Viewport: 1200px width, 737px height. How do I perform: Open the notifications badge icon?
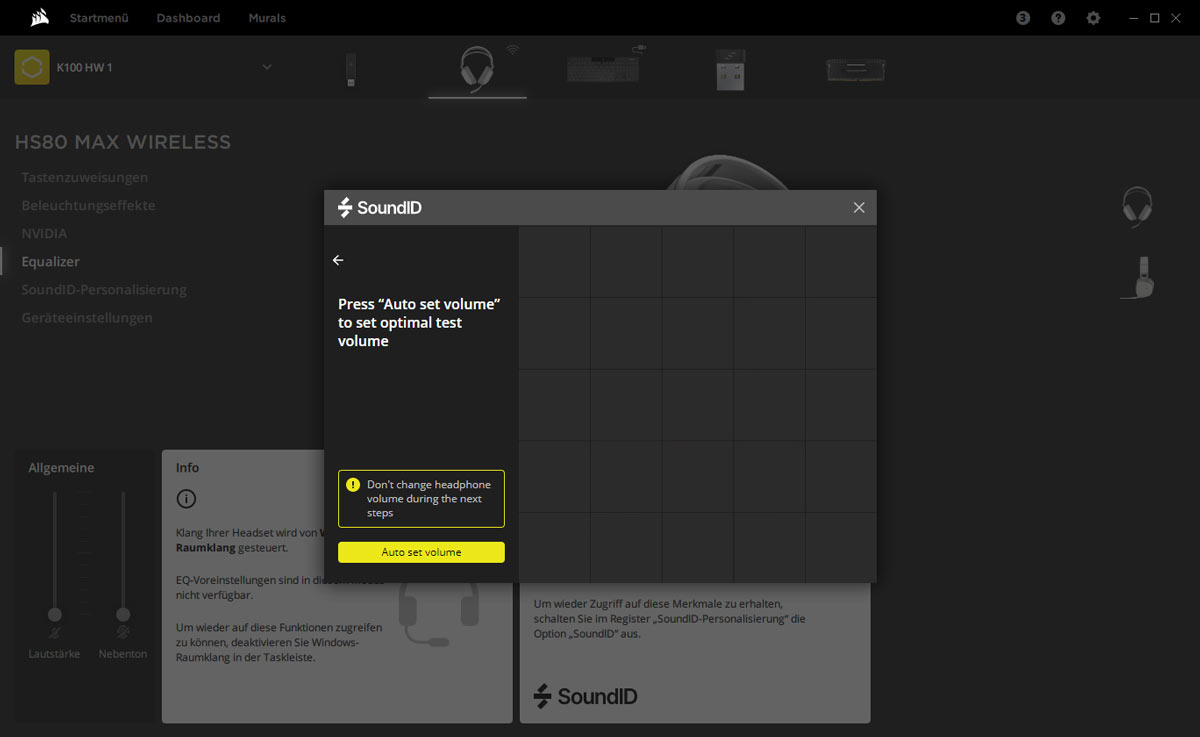[1023, 18]
